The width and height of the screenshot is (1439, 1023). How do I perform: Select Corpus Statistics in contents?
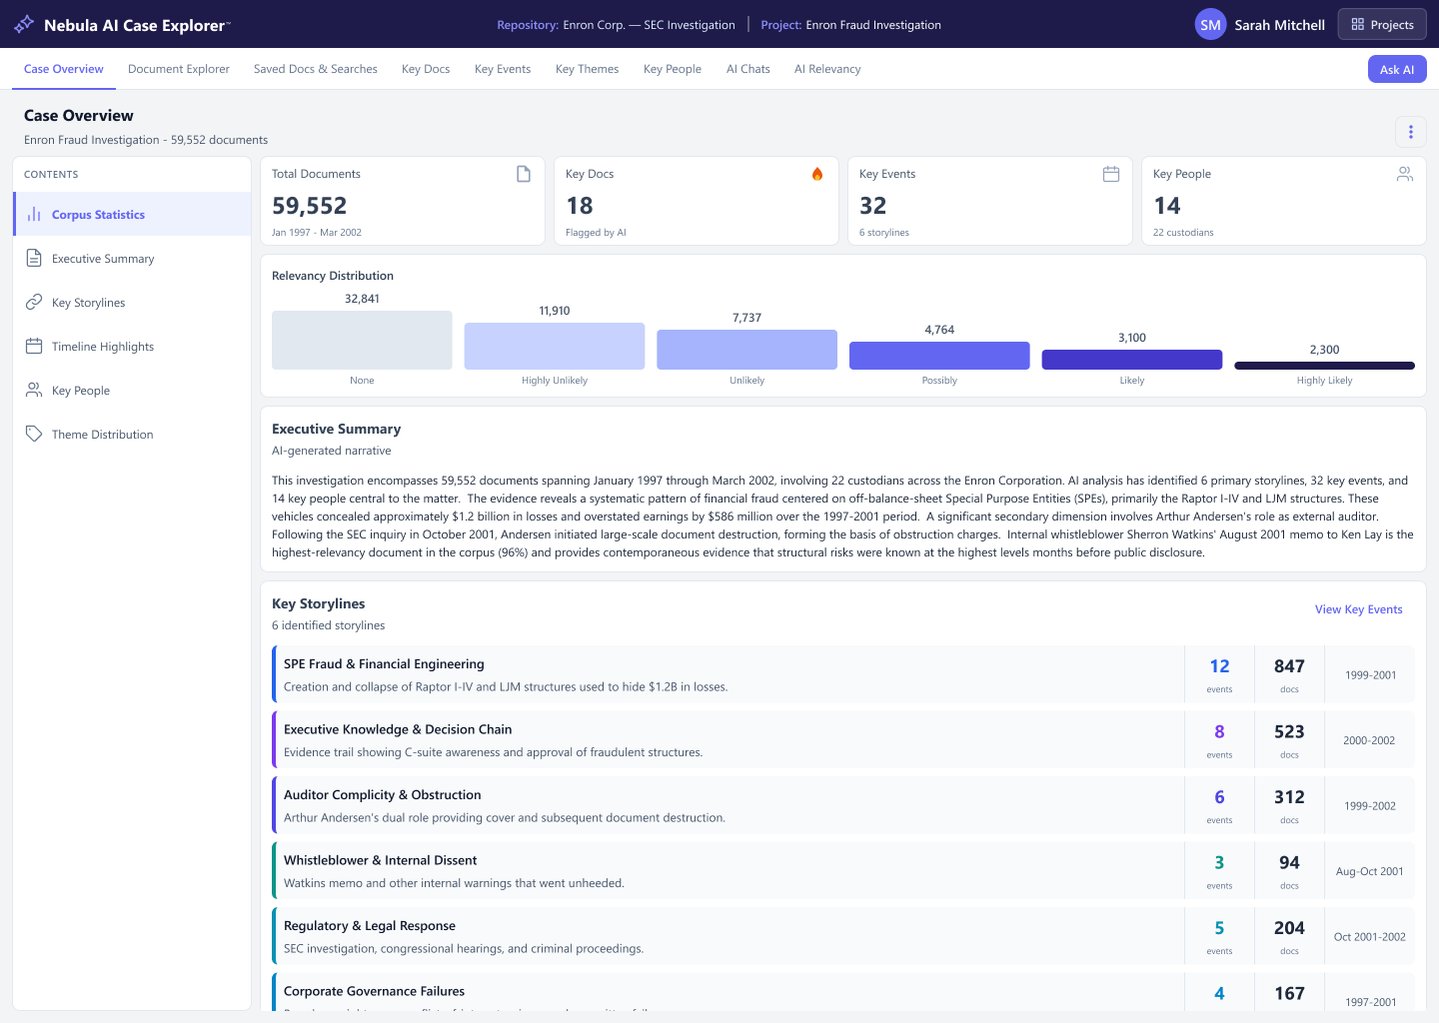132,214
